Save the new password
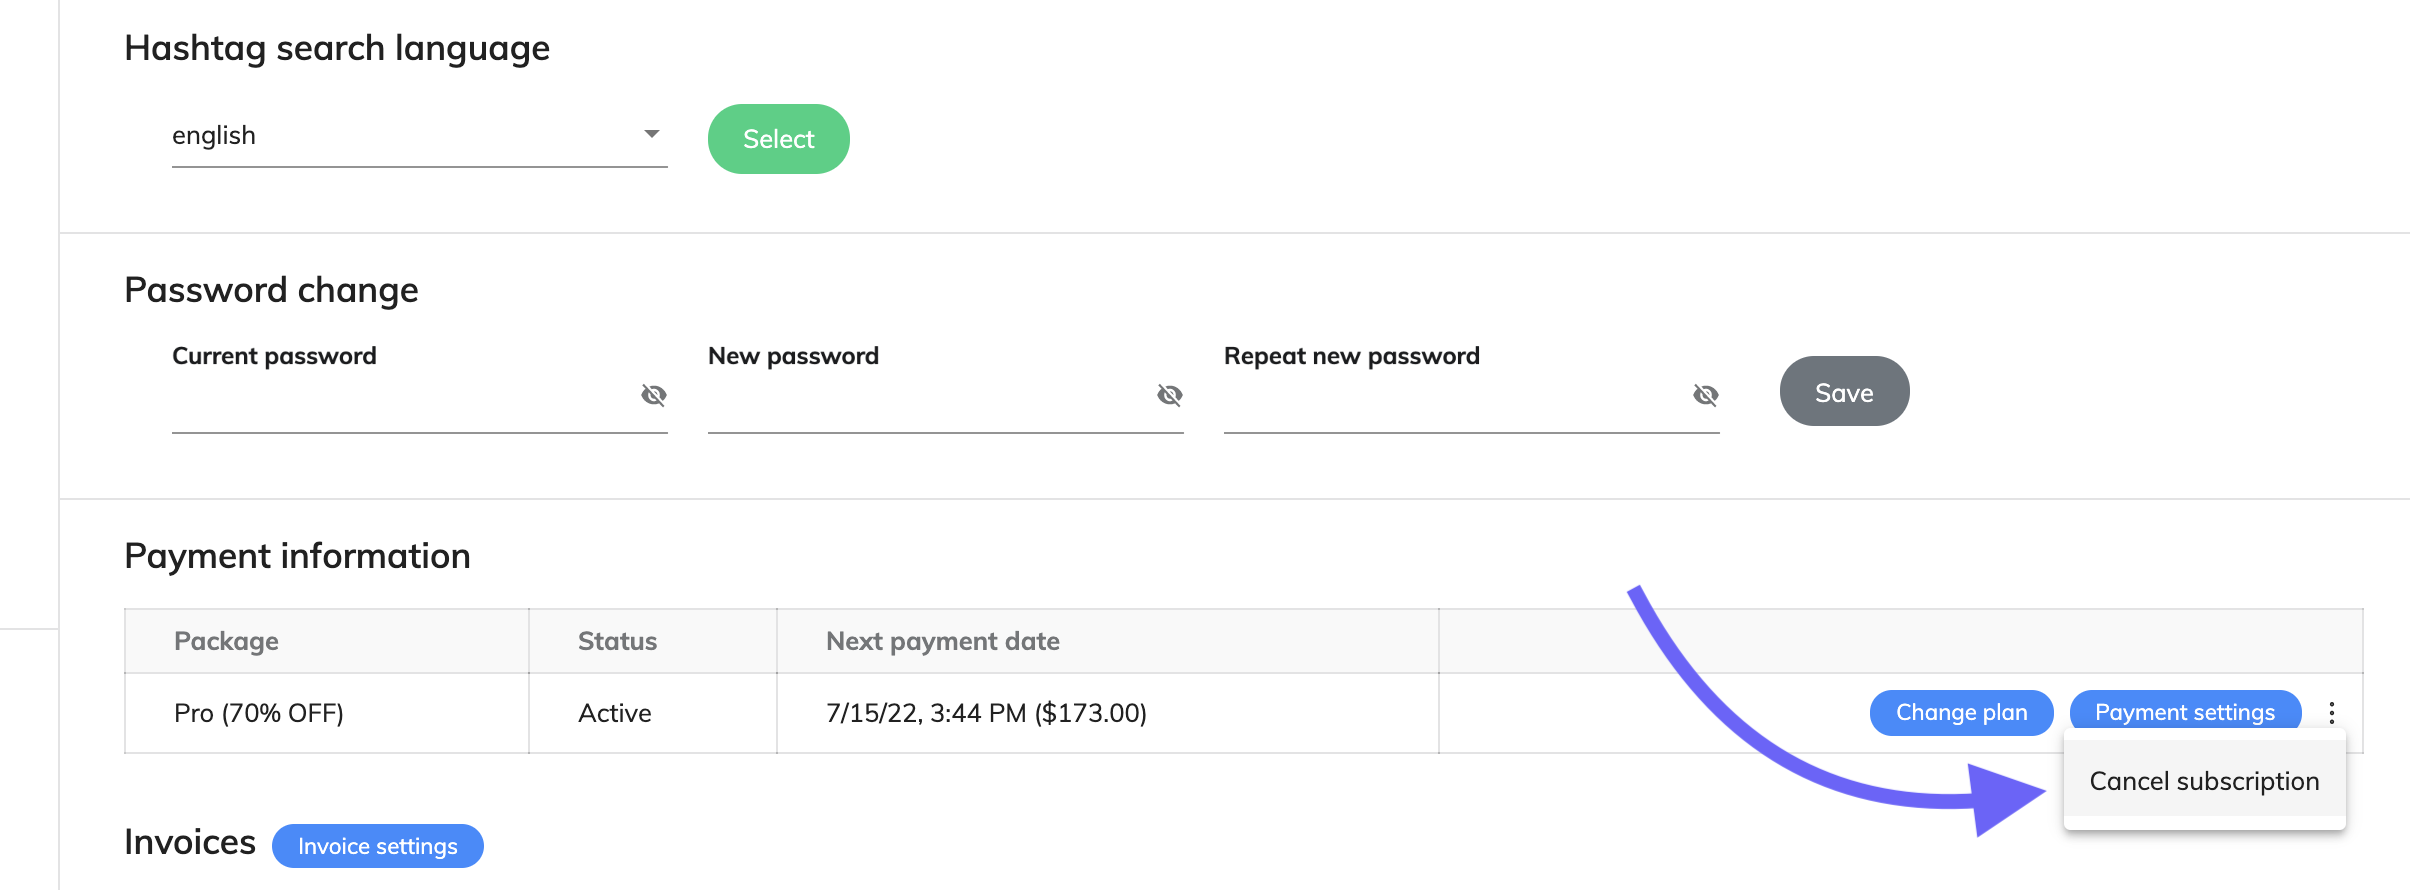This screenshot has width=2410, height=890. (x=1845, y=391)
